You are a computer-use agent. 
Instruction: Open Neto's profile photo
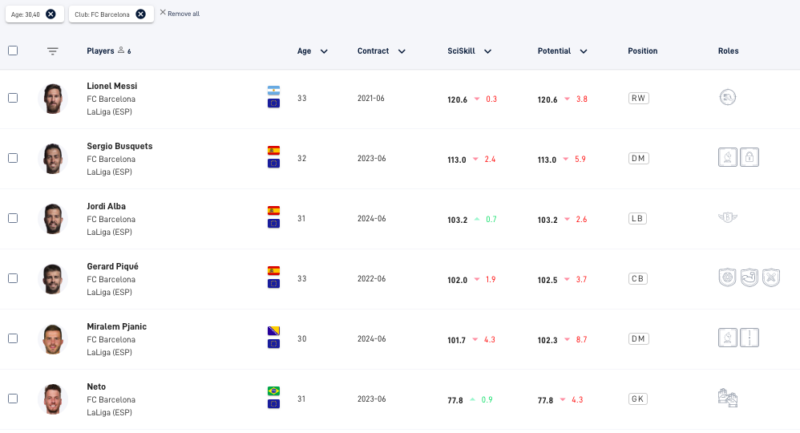[53, 399]
